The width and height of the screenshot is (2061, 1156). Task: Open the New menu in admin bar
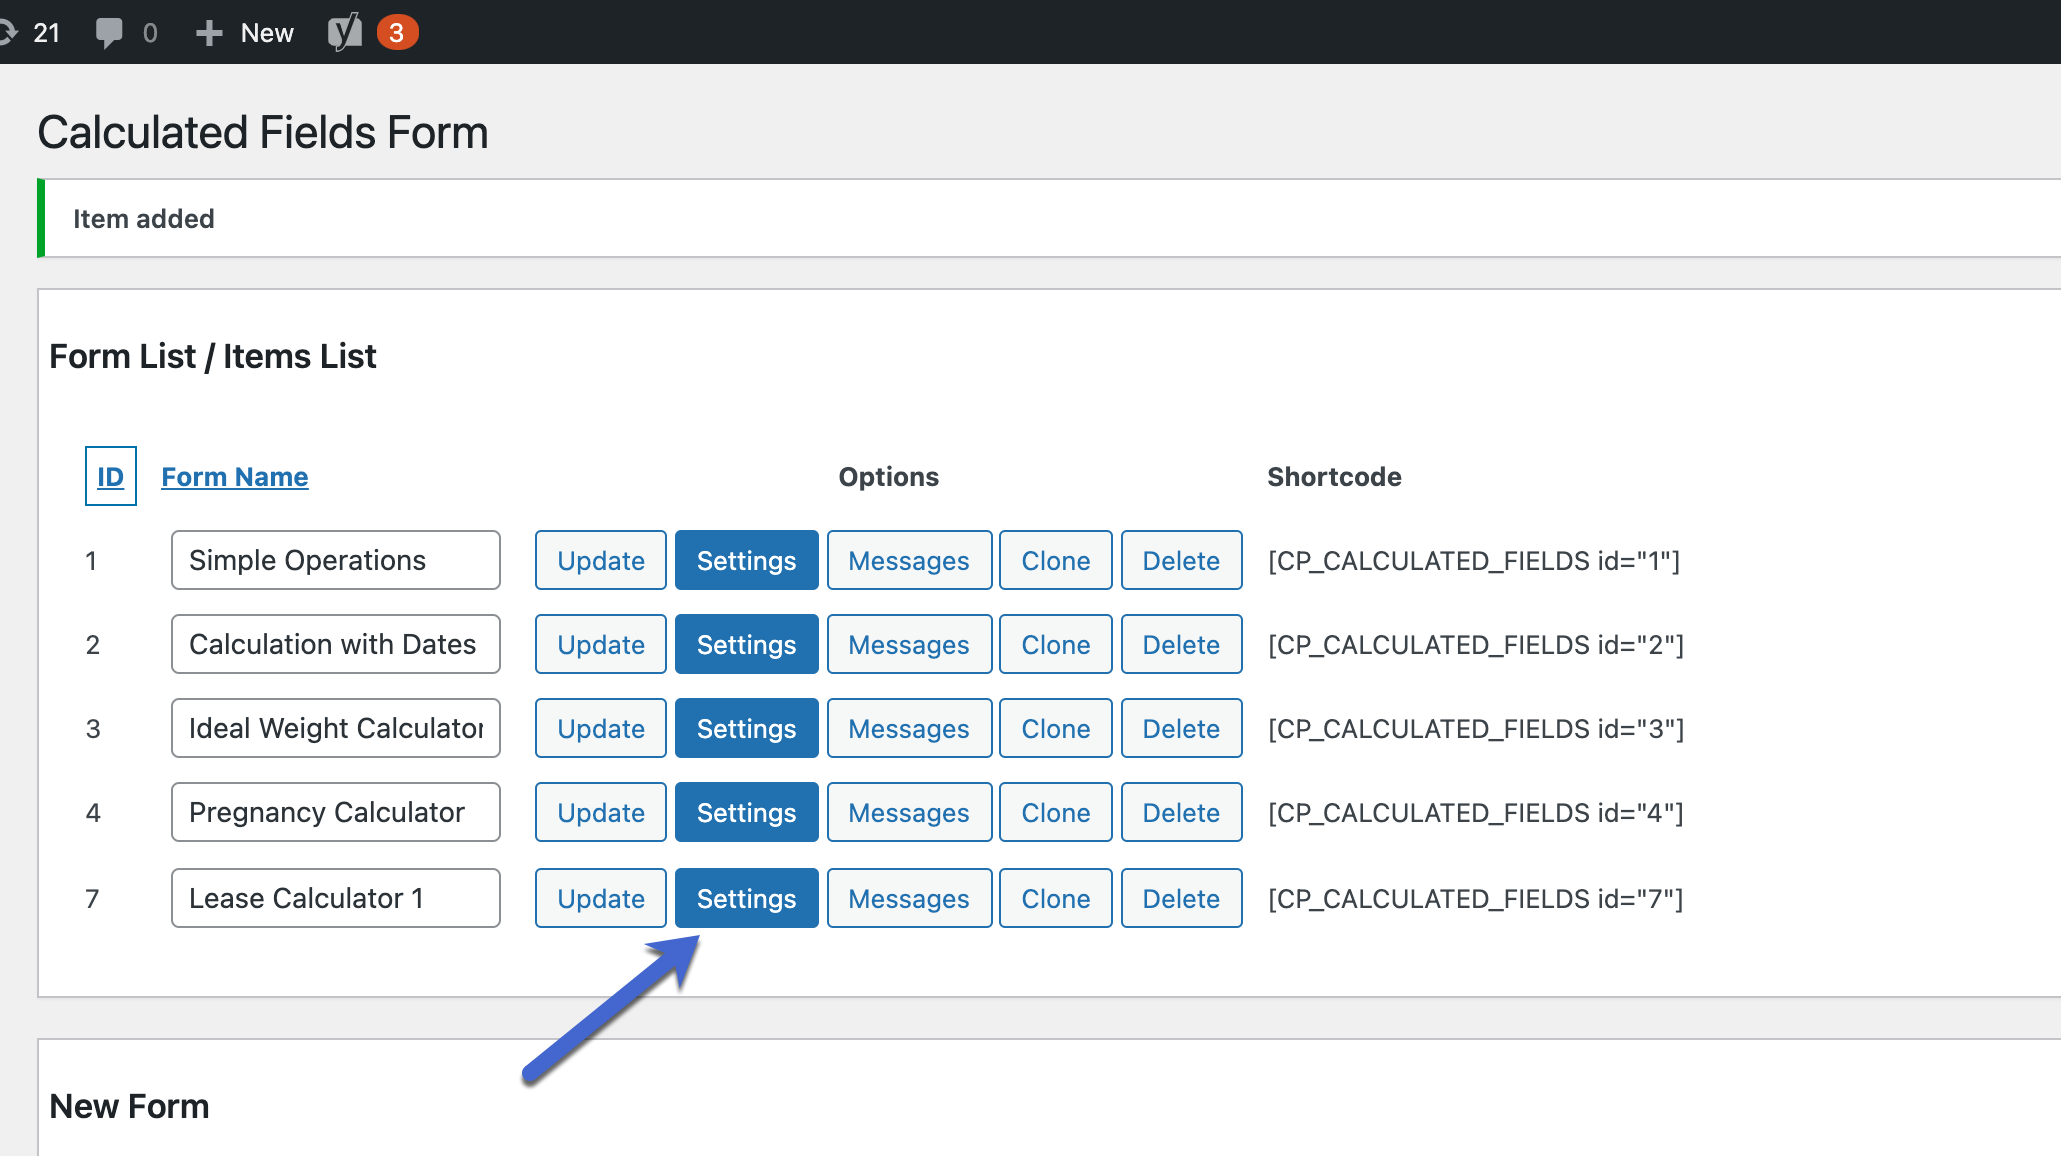pyautogui.click(x=266, y=33)
